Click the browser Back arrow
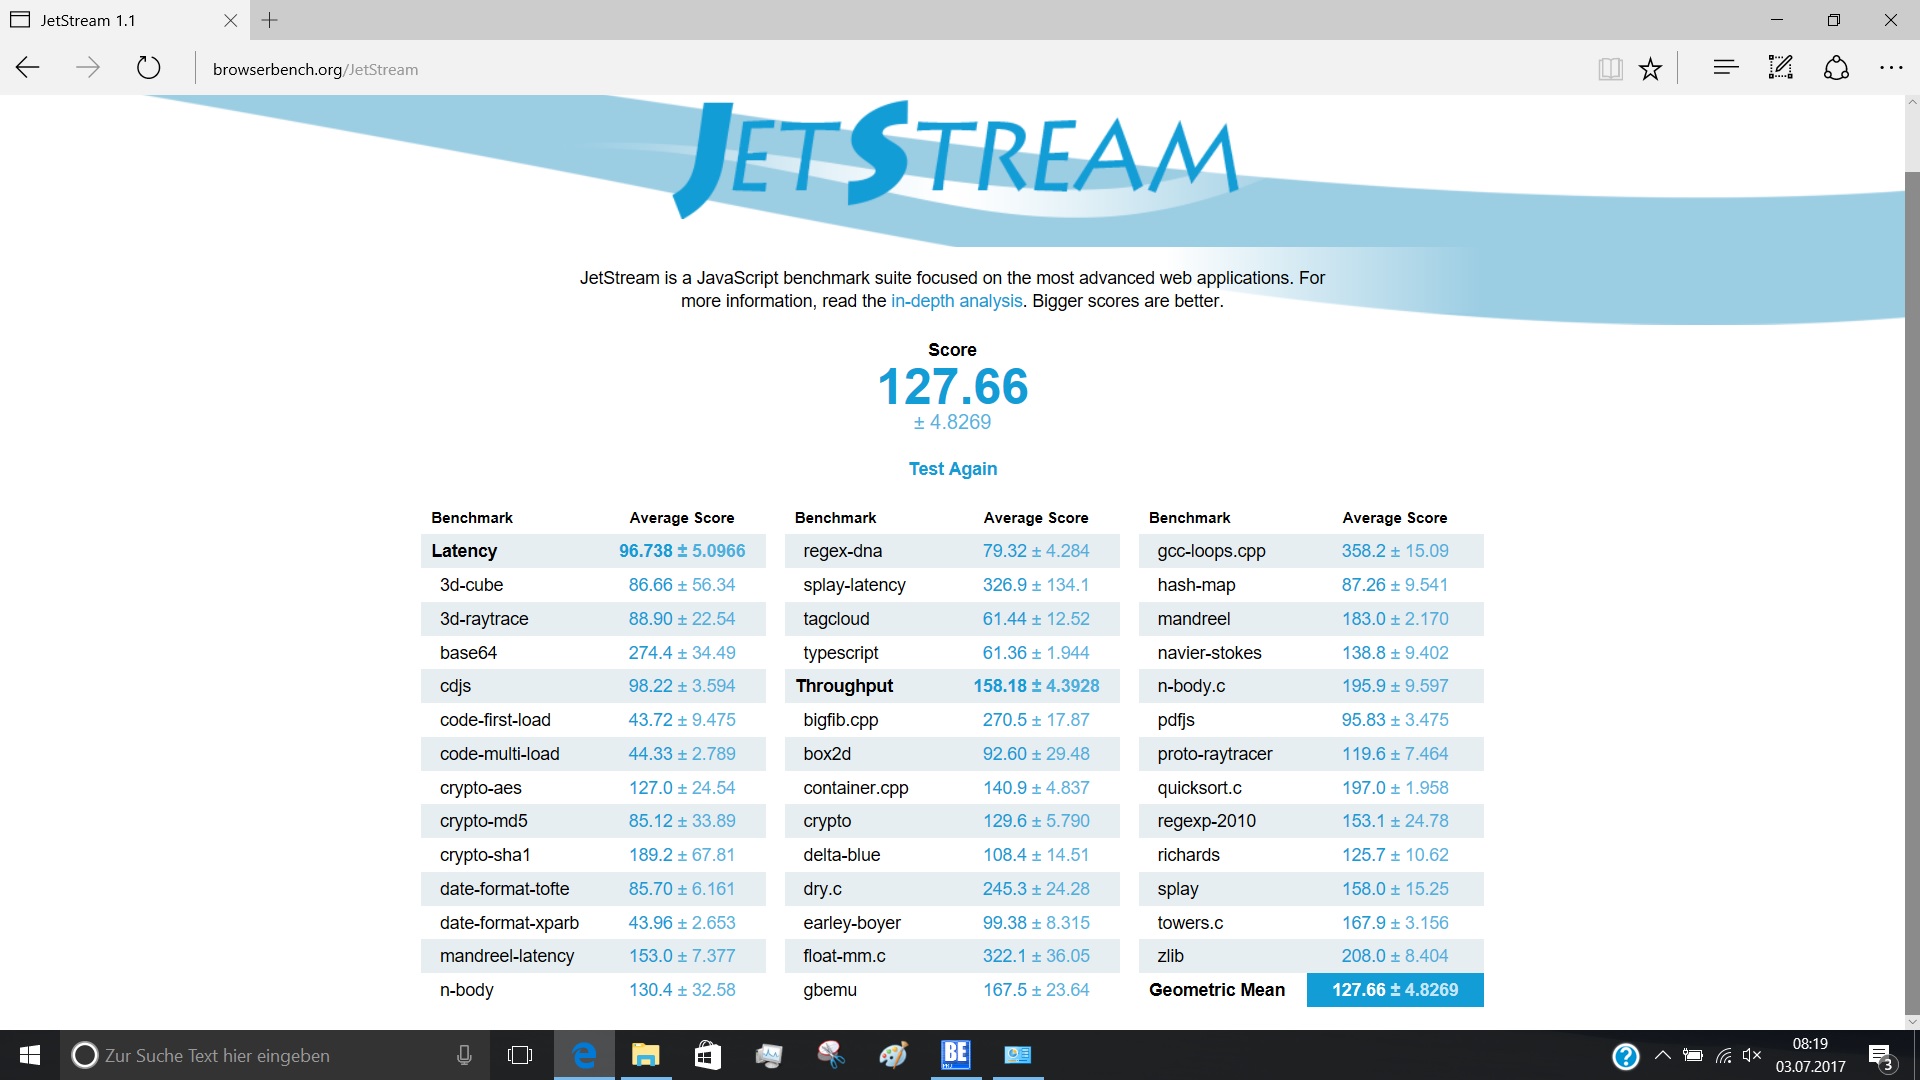This screenshot has height=1080, width=1920. (28, 68)
